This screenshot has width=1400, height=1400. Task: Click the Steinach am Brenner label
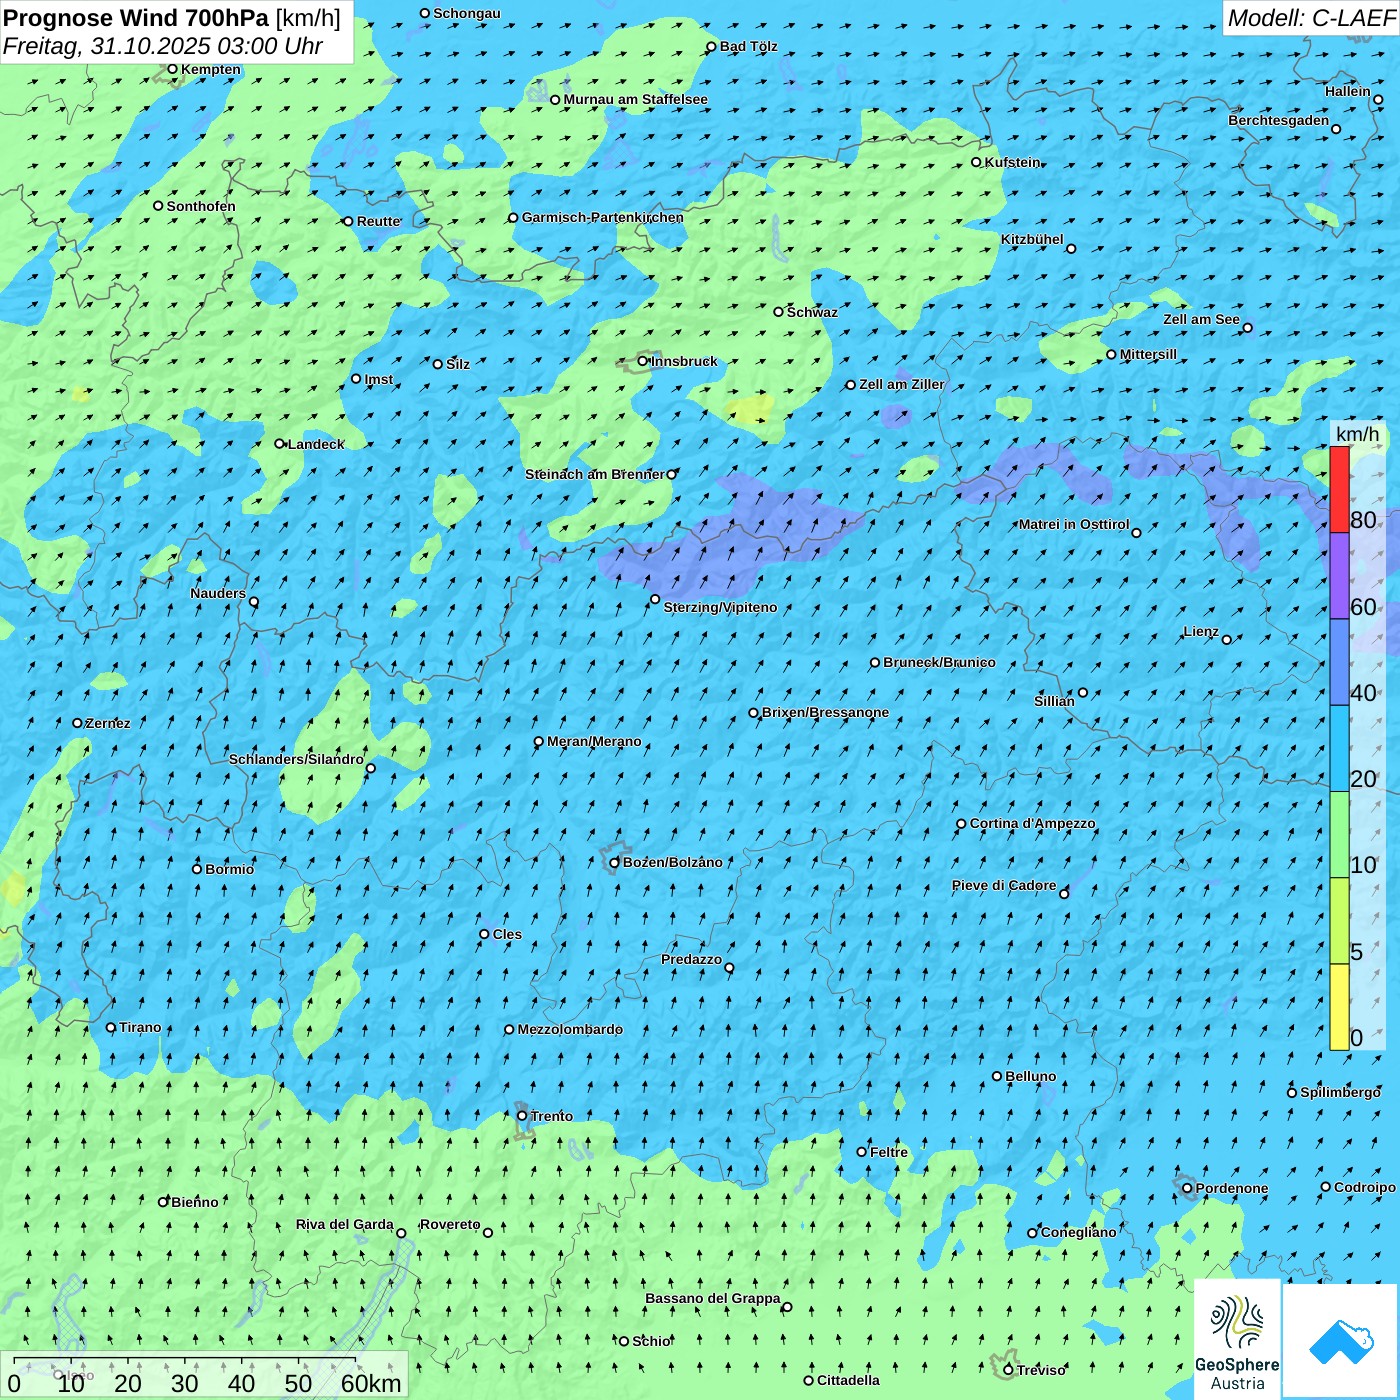[x=594, y=474]
